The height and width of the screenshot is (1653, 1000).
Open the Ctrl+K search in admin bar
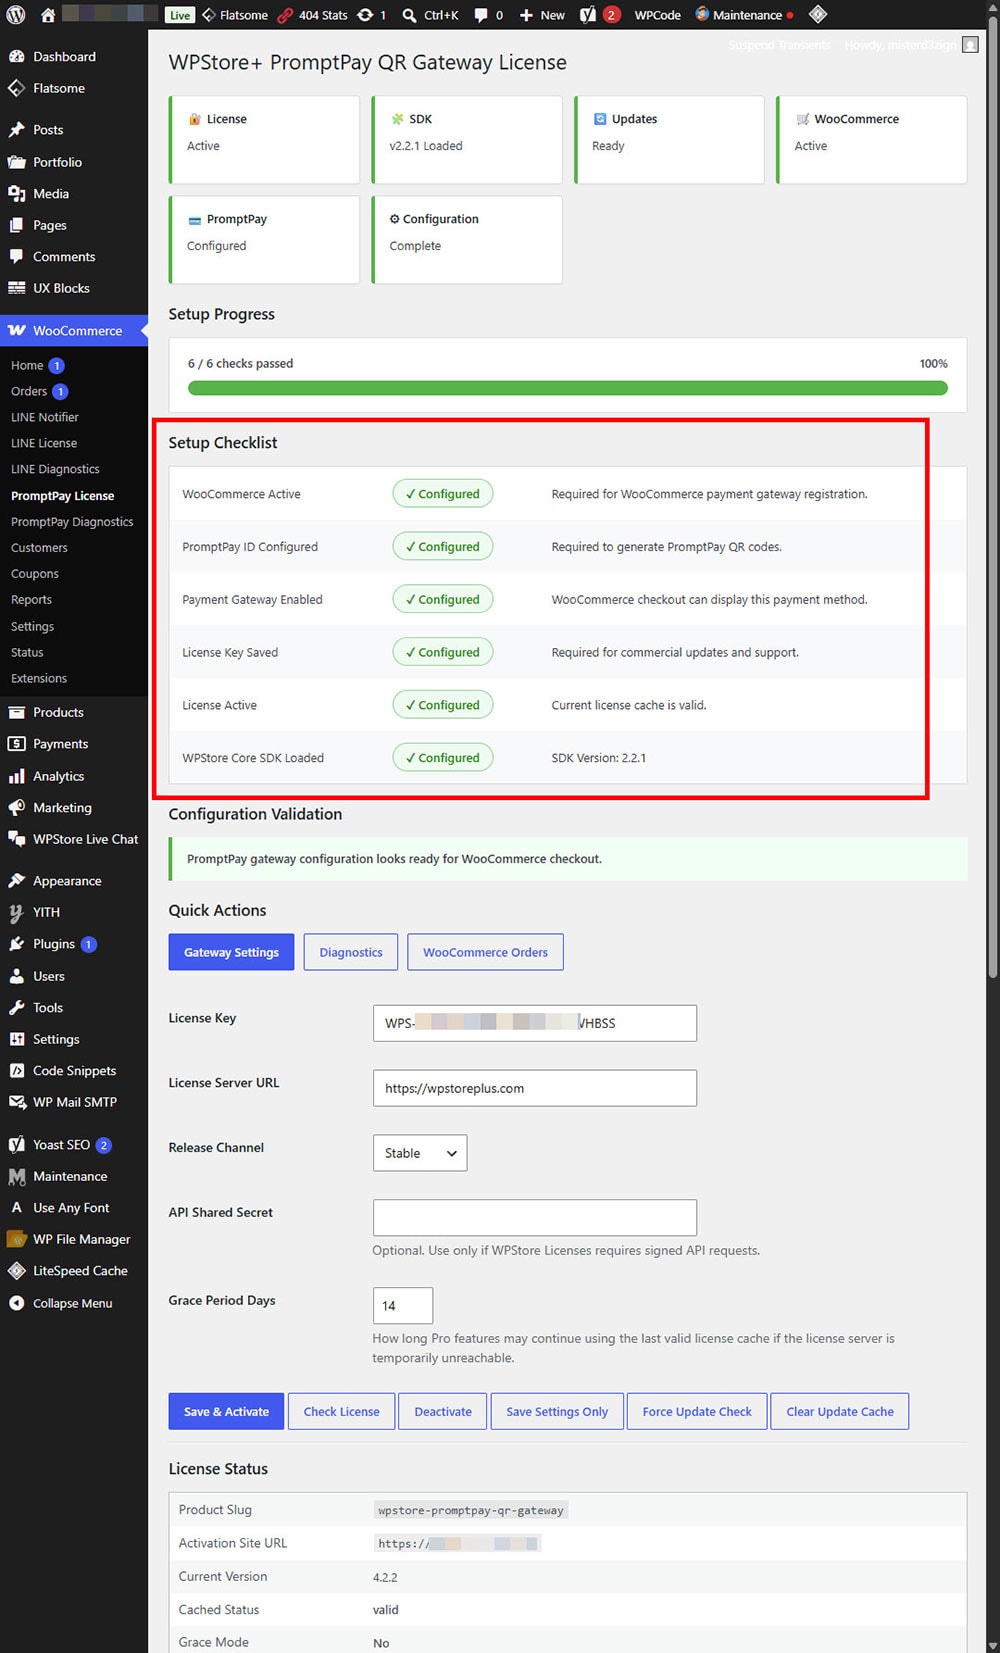coord(430,15)
